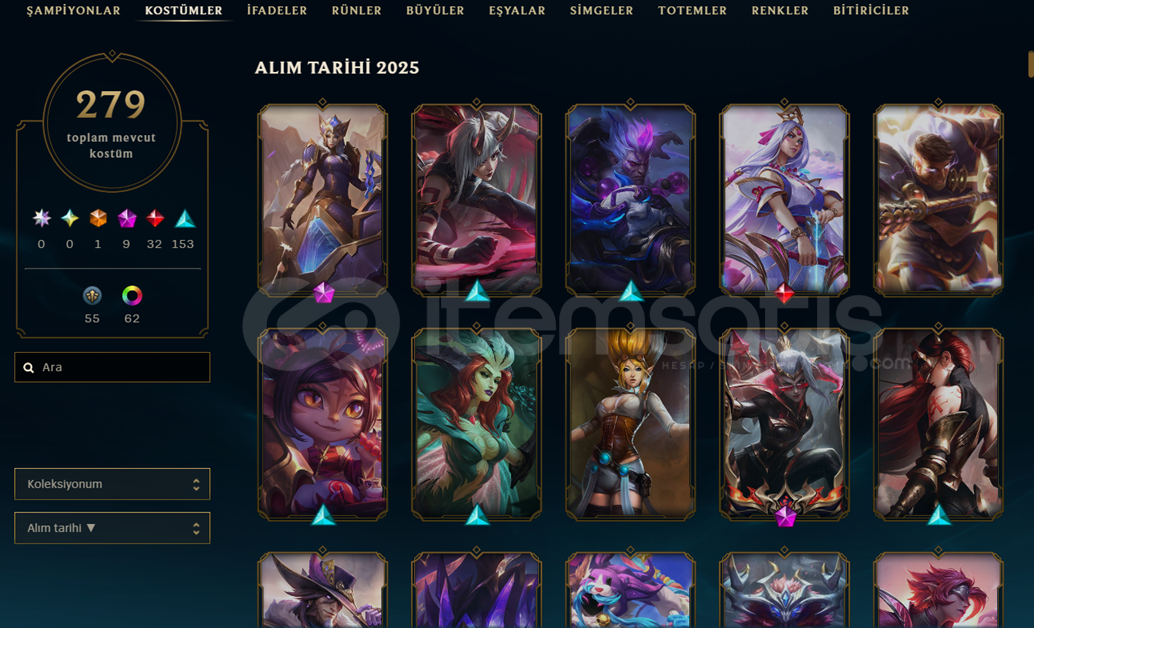This screenshot has width=1152, height=648.
Task: Click the Ultimate tier white gem icon
Action: coord(42,218)
